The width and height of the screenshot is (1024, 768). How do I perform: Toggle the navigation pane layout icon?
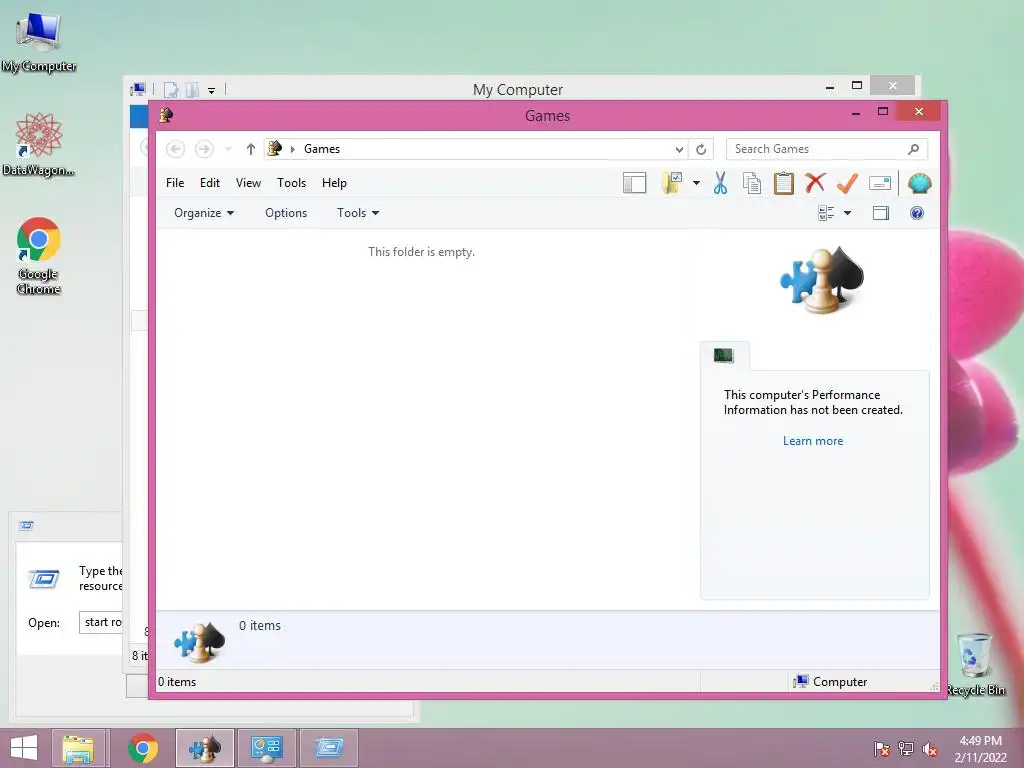point(634,184)
